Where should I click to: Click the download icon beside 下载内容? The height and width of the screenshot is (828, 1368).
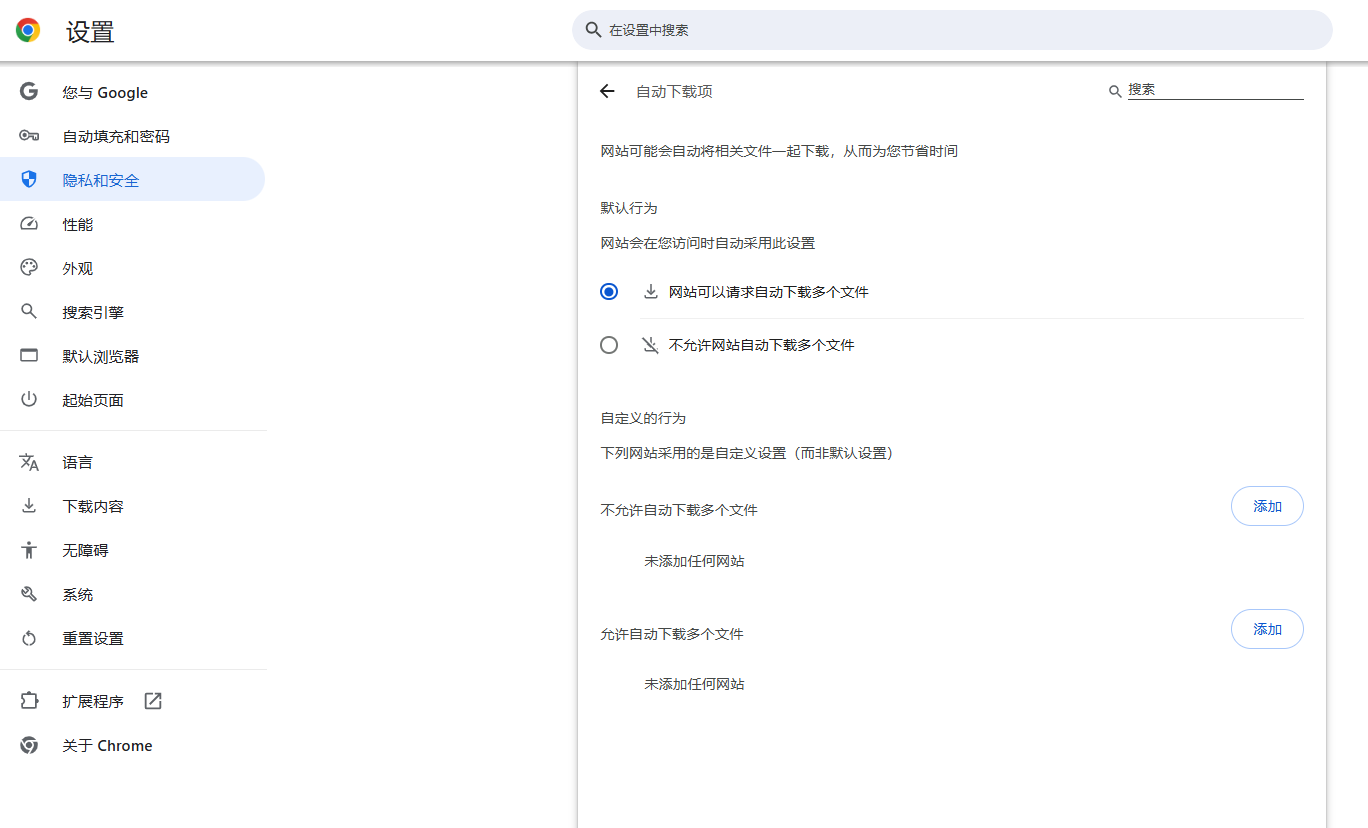pos(29,506)
